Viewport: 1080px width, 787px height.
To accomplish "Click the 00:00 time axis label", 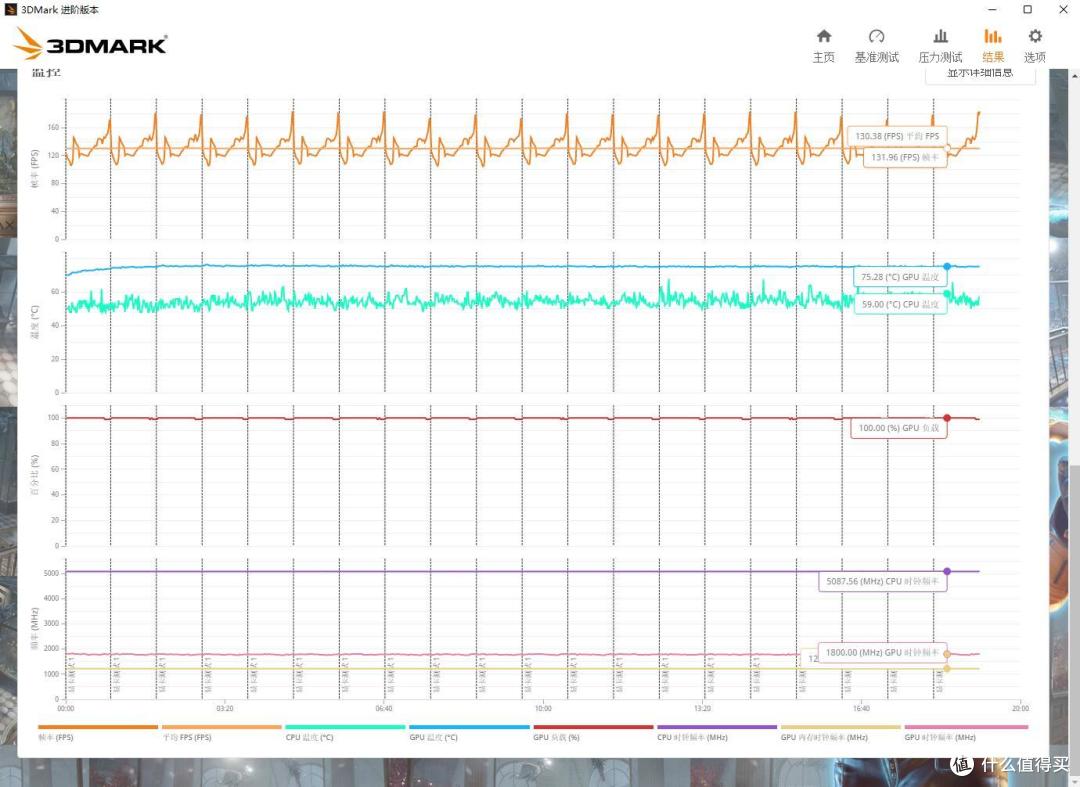I will 65,709.
